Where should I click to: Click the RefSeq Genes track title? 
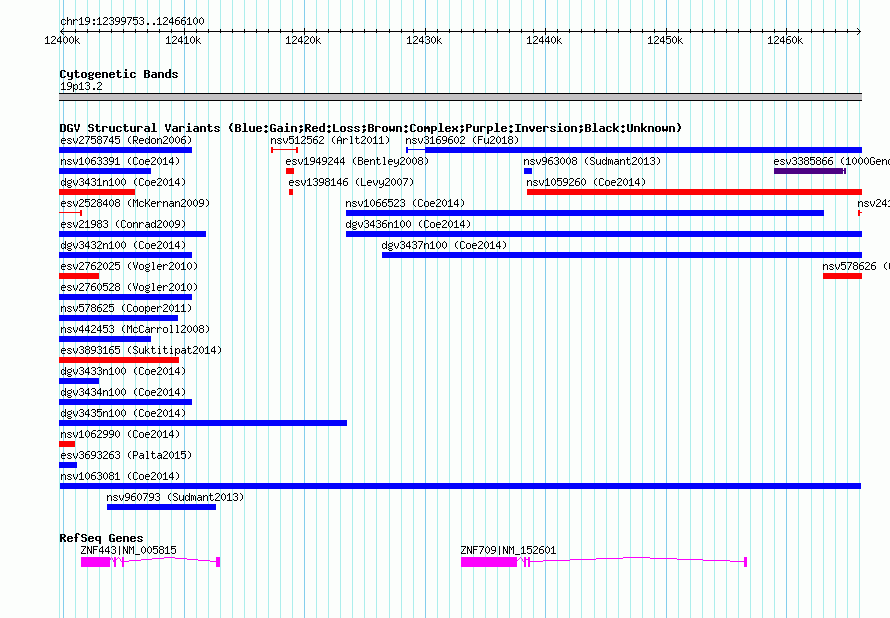click(x=101, y=538)
